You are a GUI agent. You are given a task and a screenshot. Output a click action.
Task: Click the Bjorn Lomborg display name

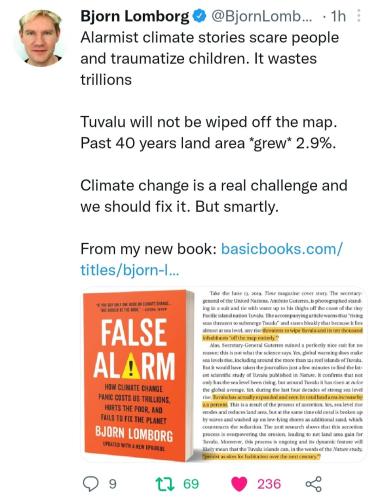pyautogui.click(x=135, y=16)
